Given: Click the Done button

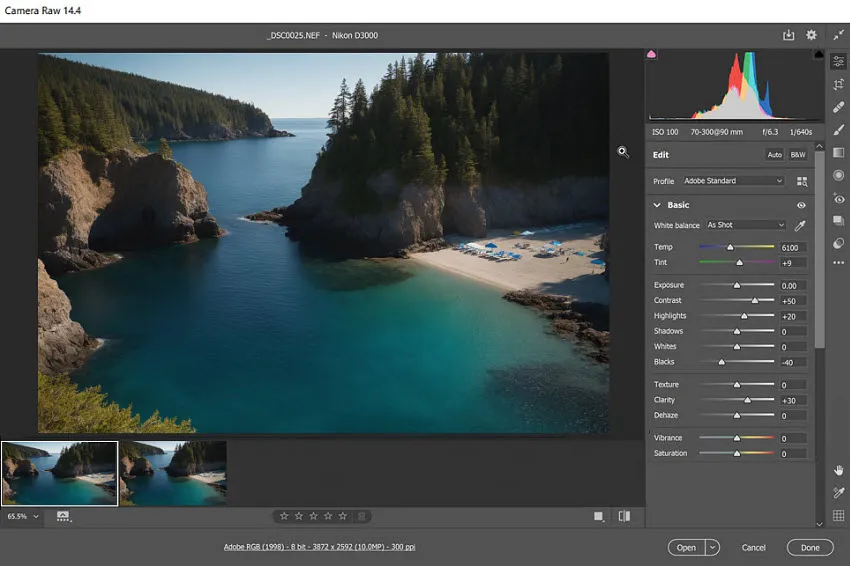Looking at the screenshot, I should tap(810, 548).
